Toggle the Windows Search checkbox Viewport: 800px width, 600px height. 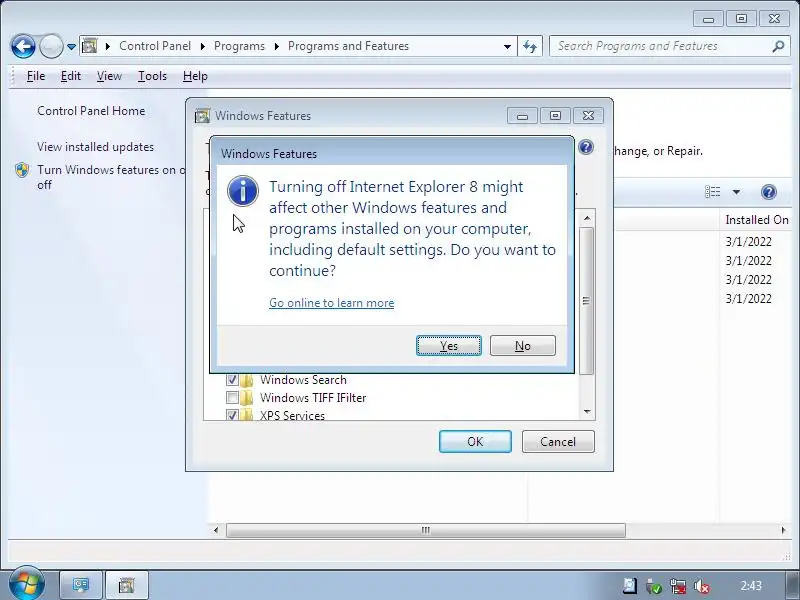(232, 380)
